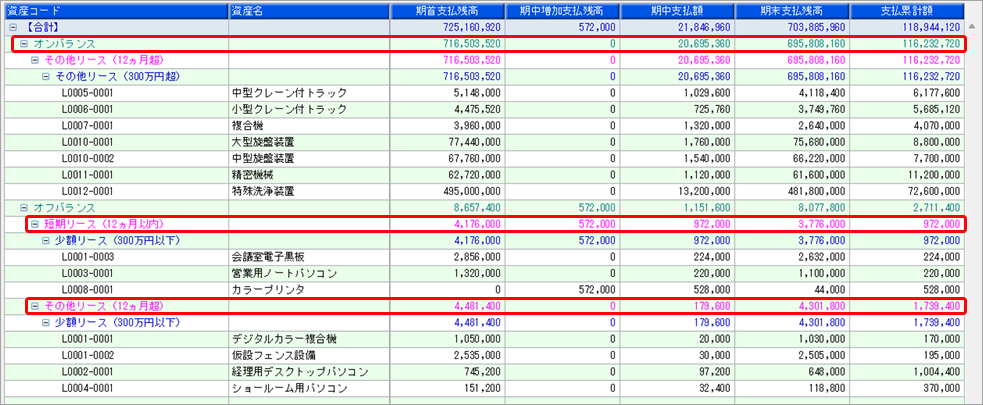Collapse the 【合計】 tree node
The width and height of the screenshot is (983, 405).
click(x=13, y=28)
